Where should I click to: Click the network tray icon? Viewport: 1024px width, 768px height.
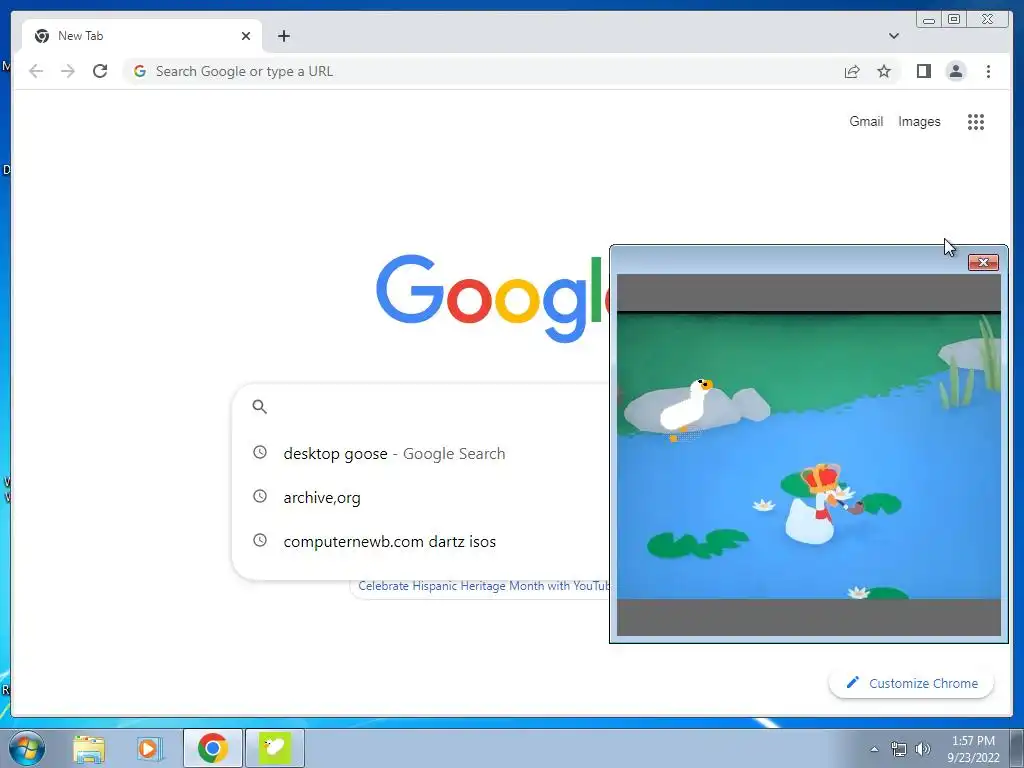(x=899, y=749)
